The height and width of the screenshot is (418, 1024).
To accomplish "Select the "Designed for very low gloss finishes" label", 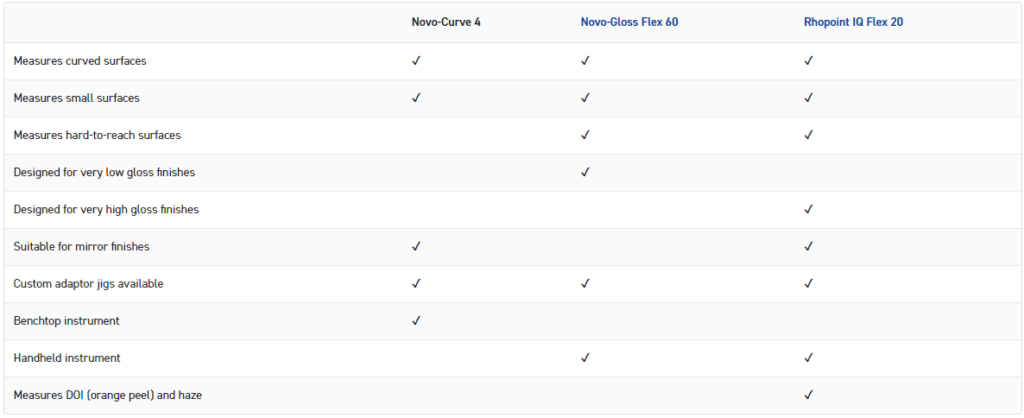I will [x=104, y=172].
